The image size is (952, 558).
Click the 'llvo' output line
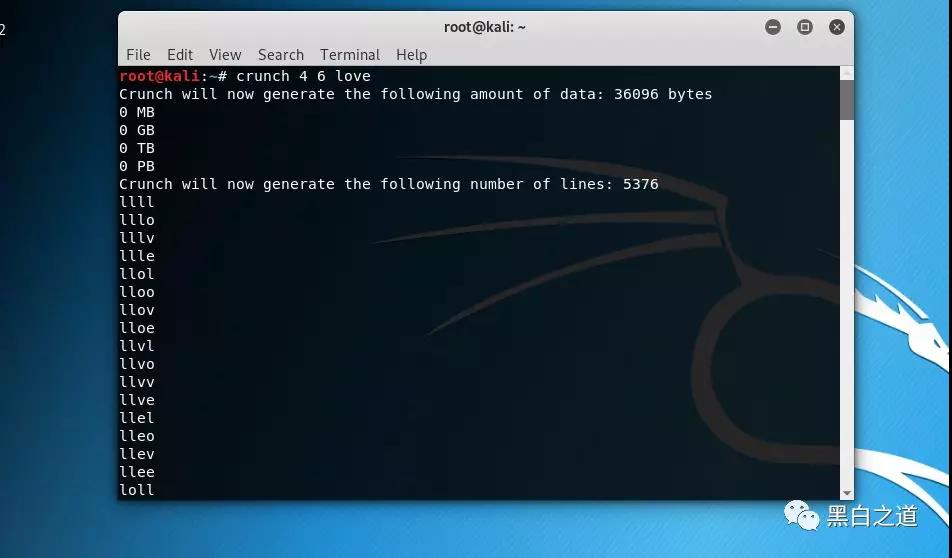(137, 364)
